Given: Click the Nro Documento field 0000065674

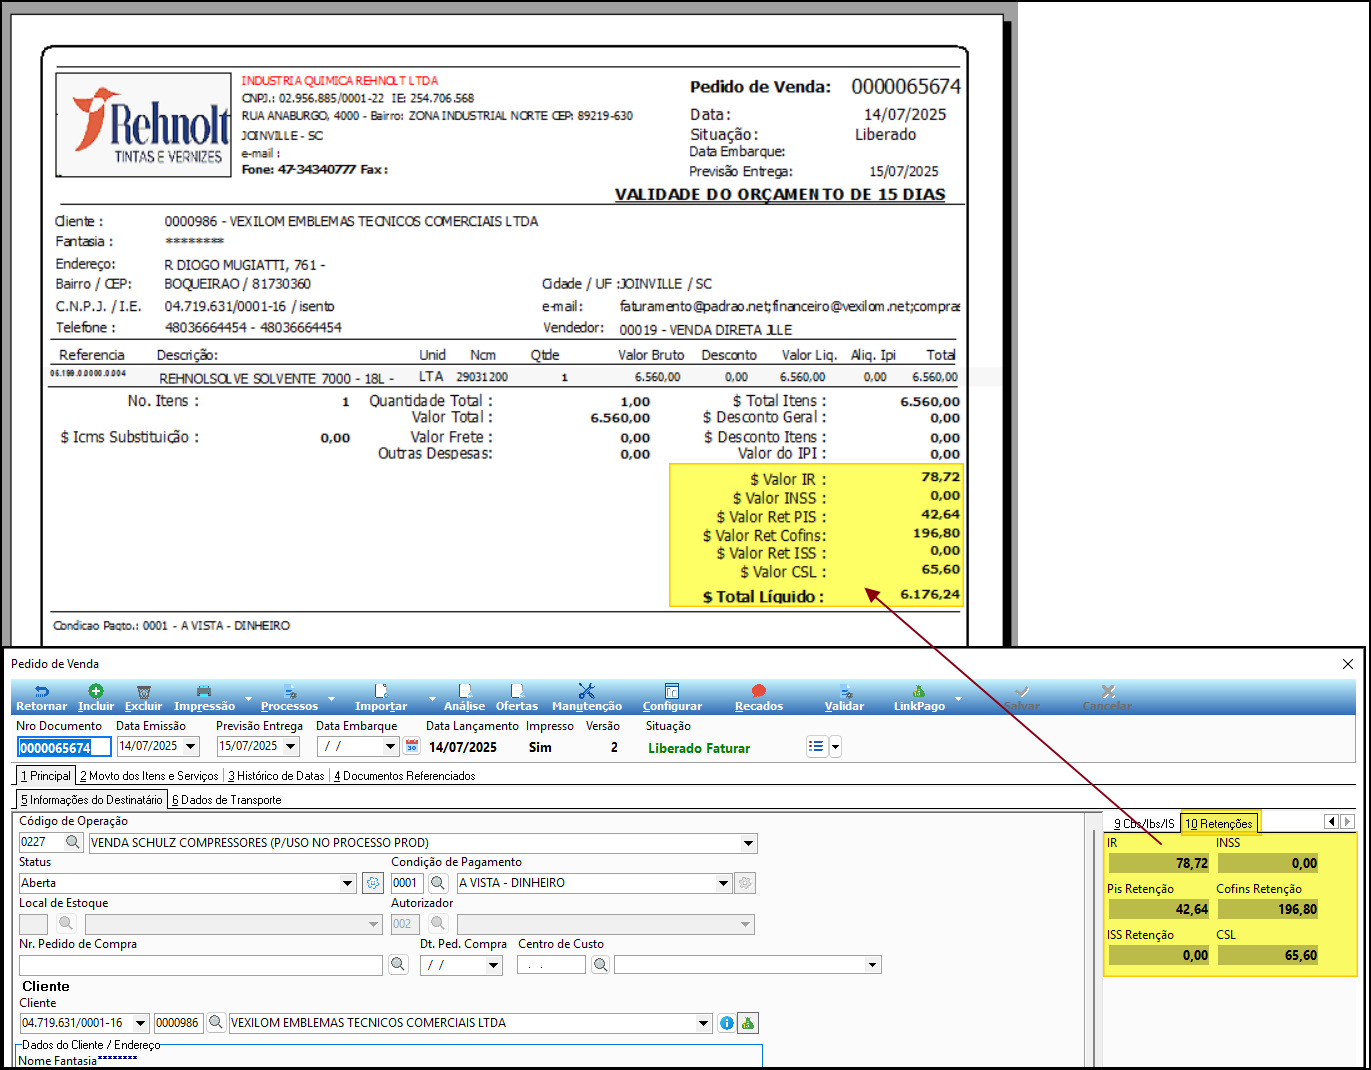Looking at the screenshot, I should [x=64, y=747].
